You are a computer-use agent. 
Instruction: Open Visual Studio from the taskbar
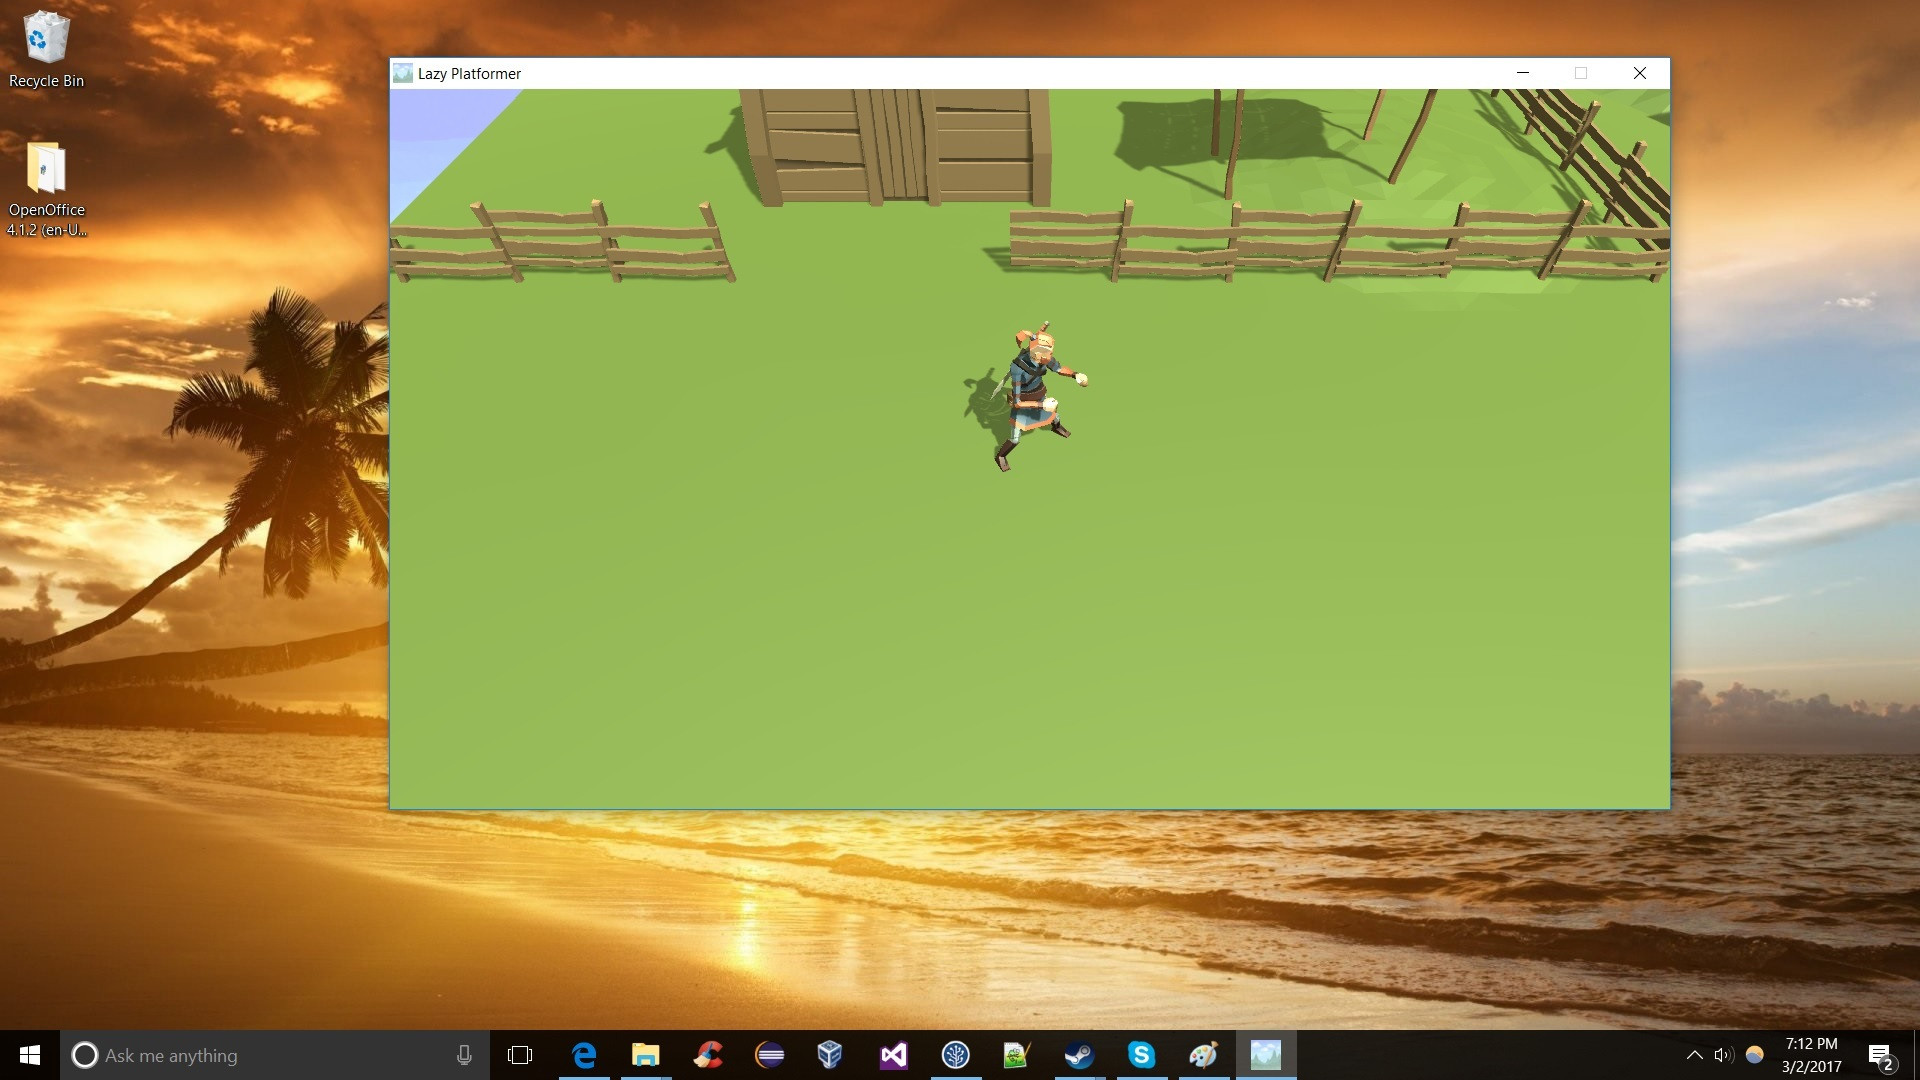(894, 1055)
